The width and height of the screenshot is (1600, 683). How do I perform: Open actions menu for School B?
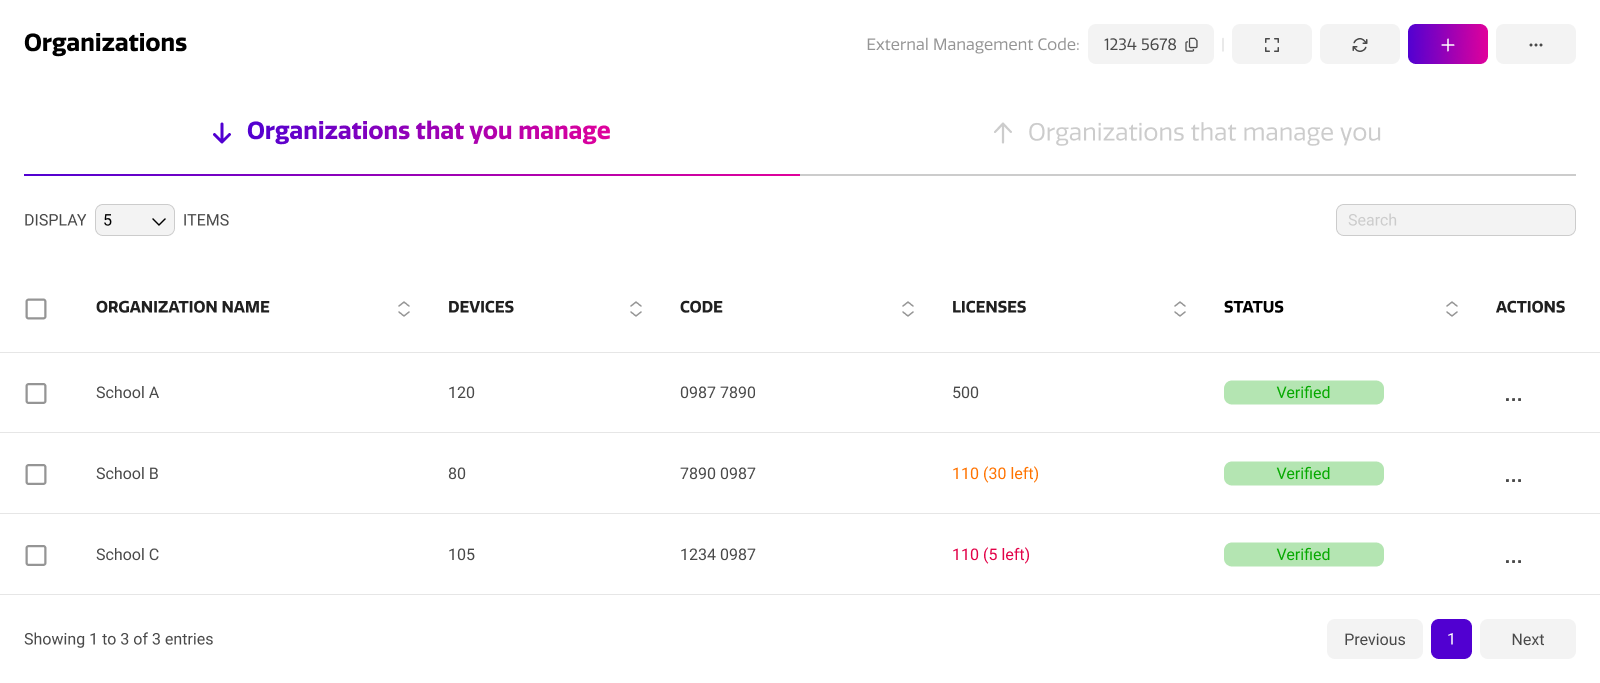1513,479
